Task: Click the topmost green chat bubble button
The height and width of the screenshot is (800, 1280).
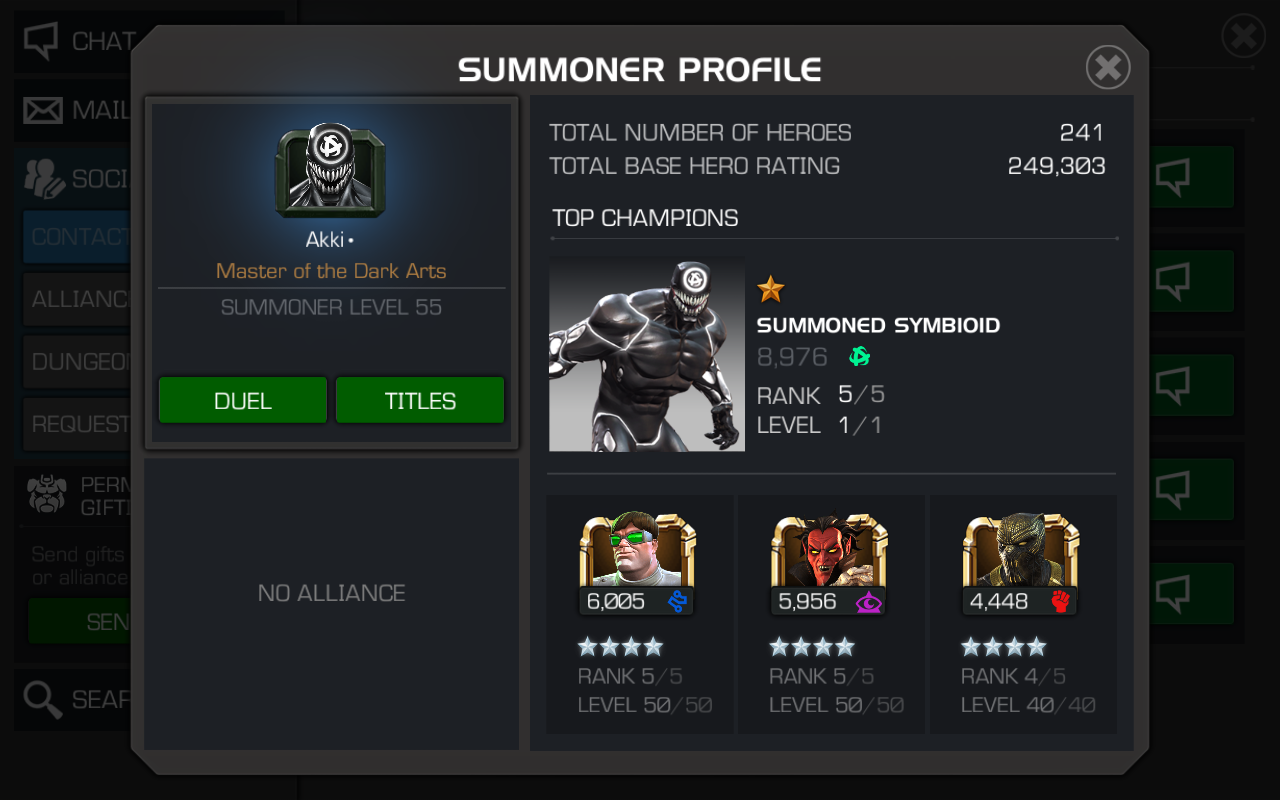Action: click(x=1190, y=177)
